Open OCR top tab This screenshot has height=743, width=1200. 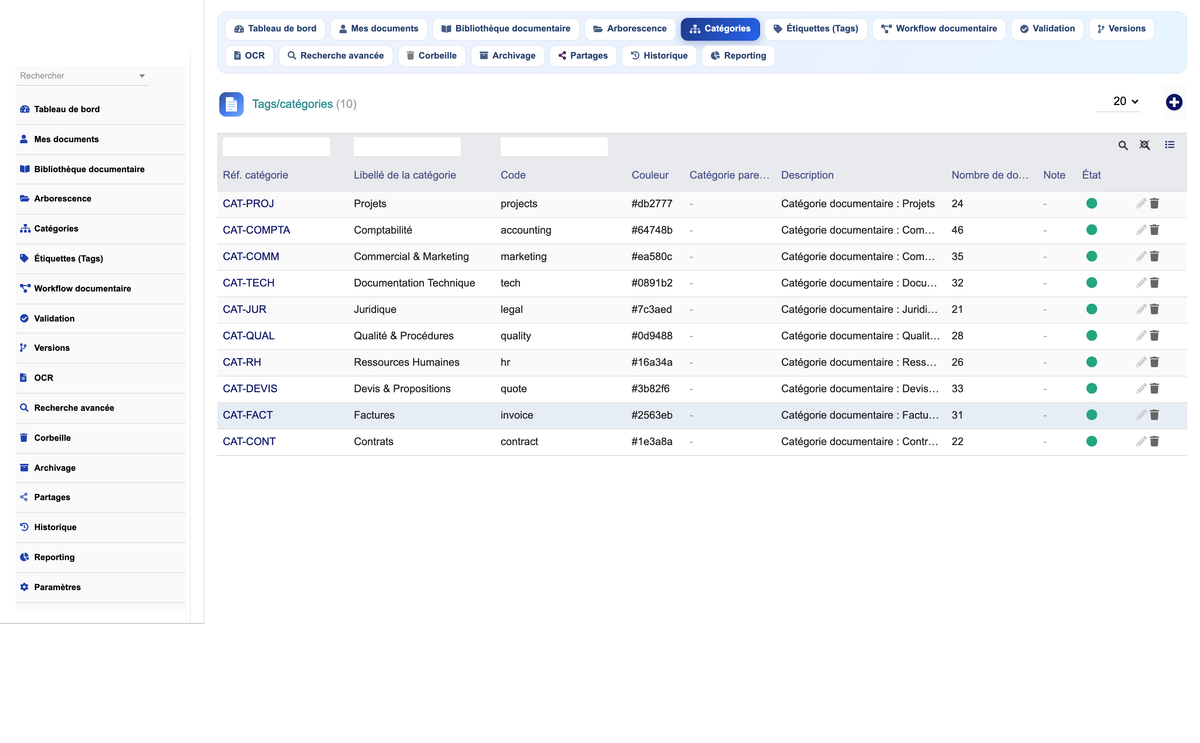pos(249,56)
